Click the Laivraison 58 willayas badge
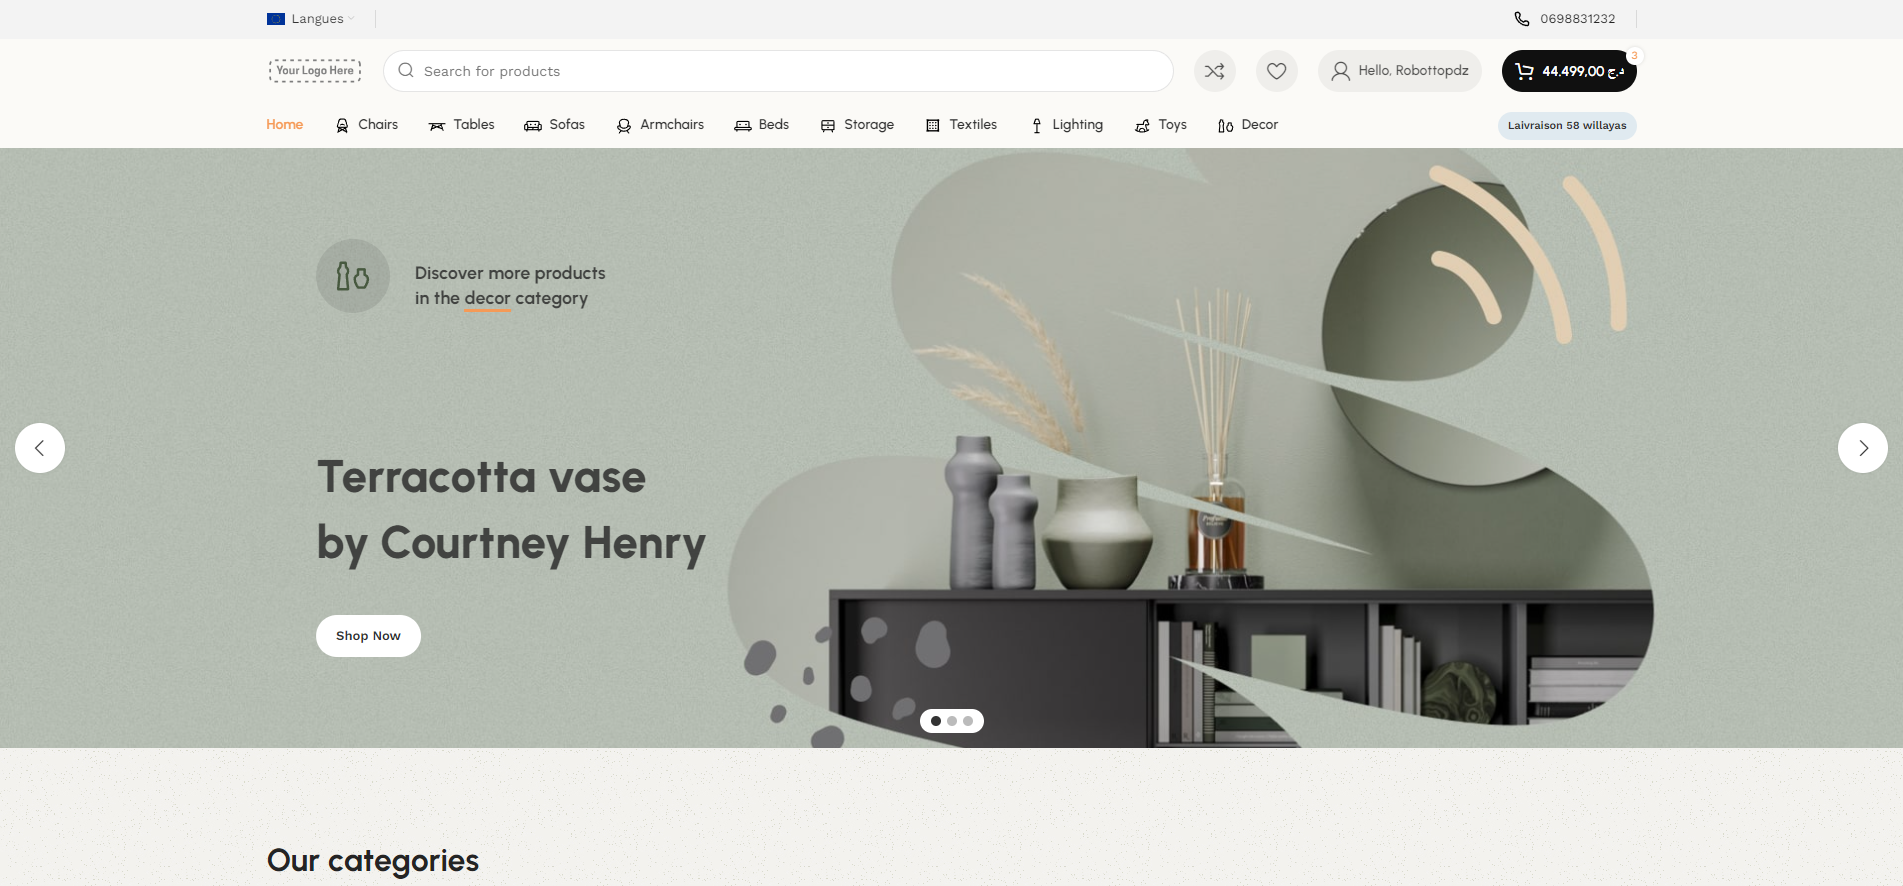 click(x=1566, y=126)
